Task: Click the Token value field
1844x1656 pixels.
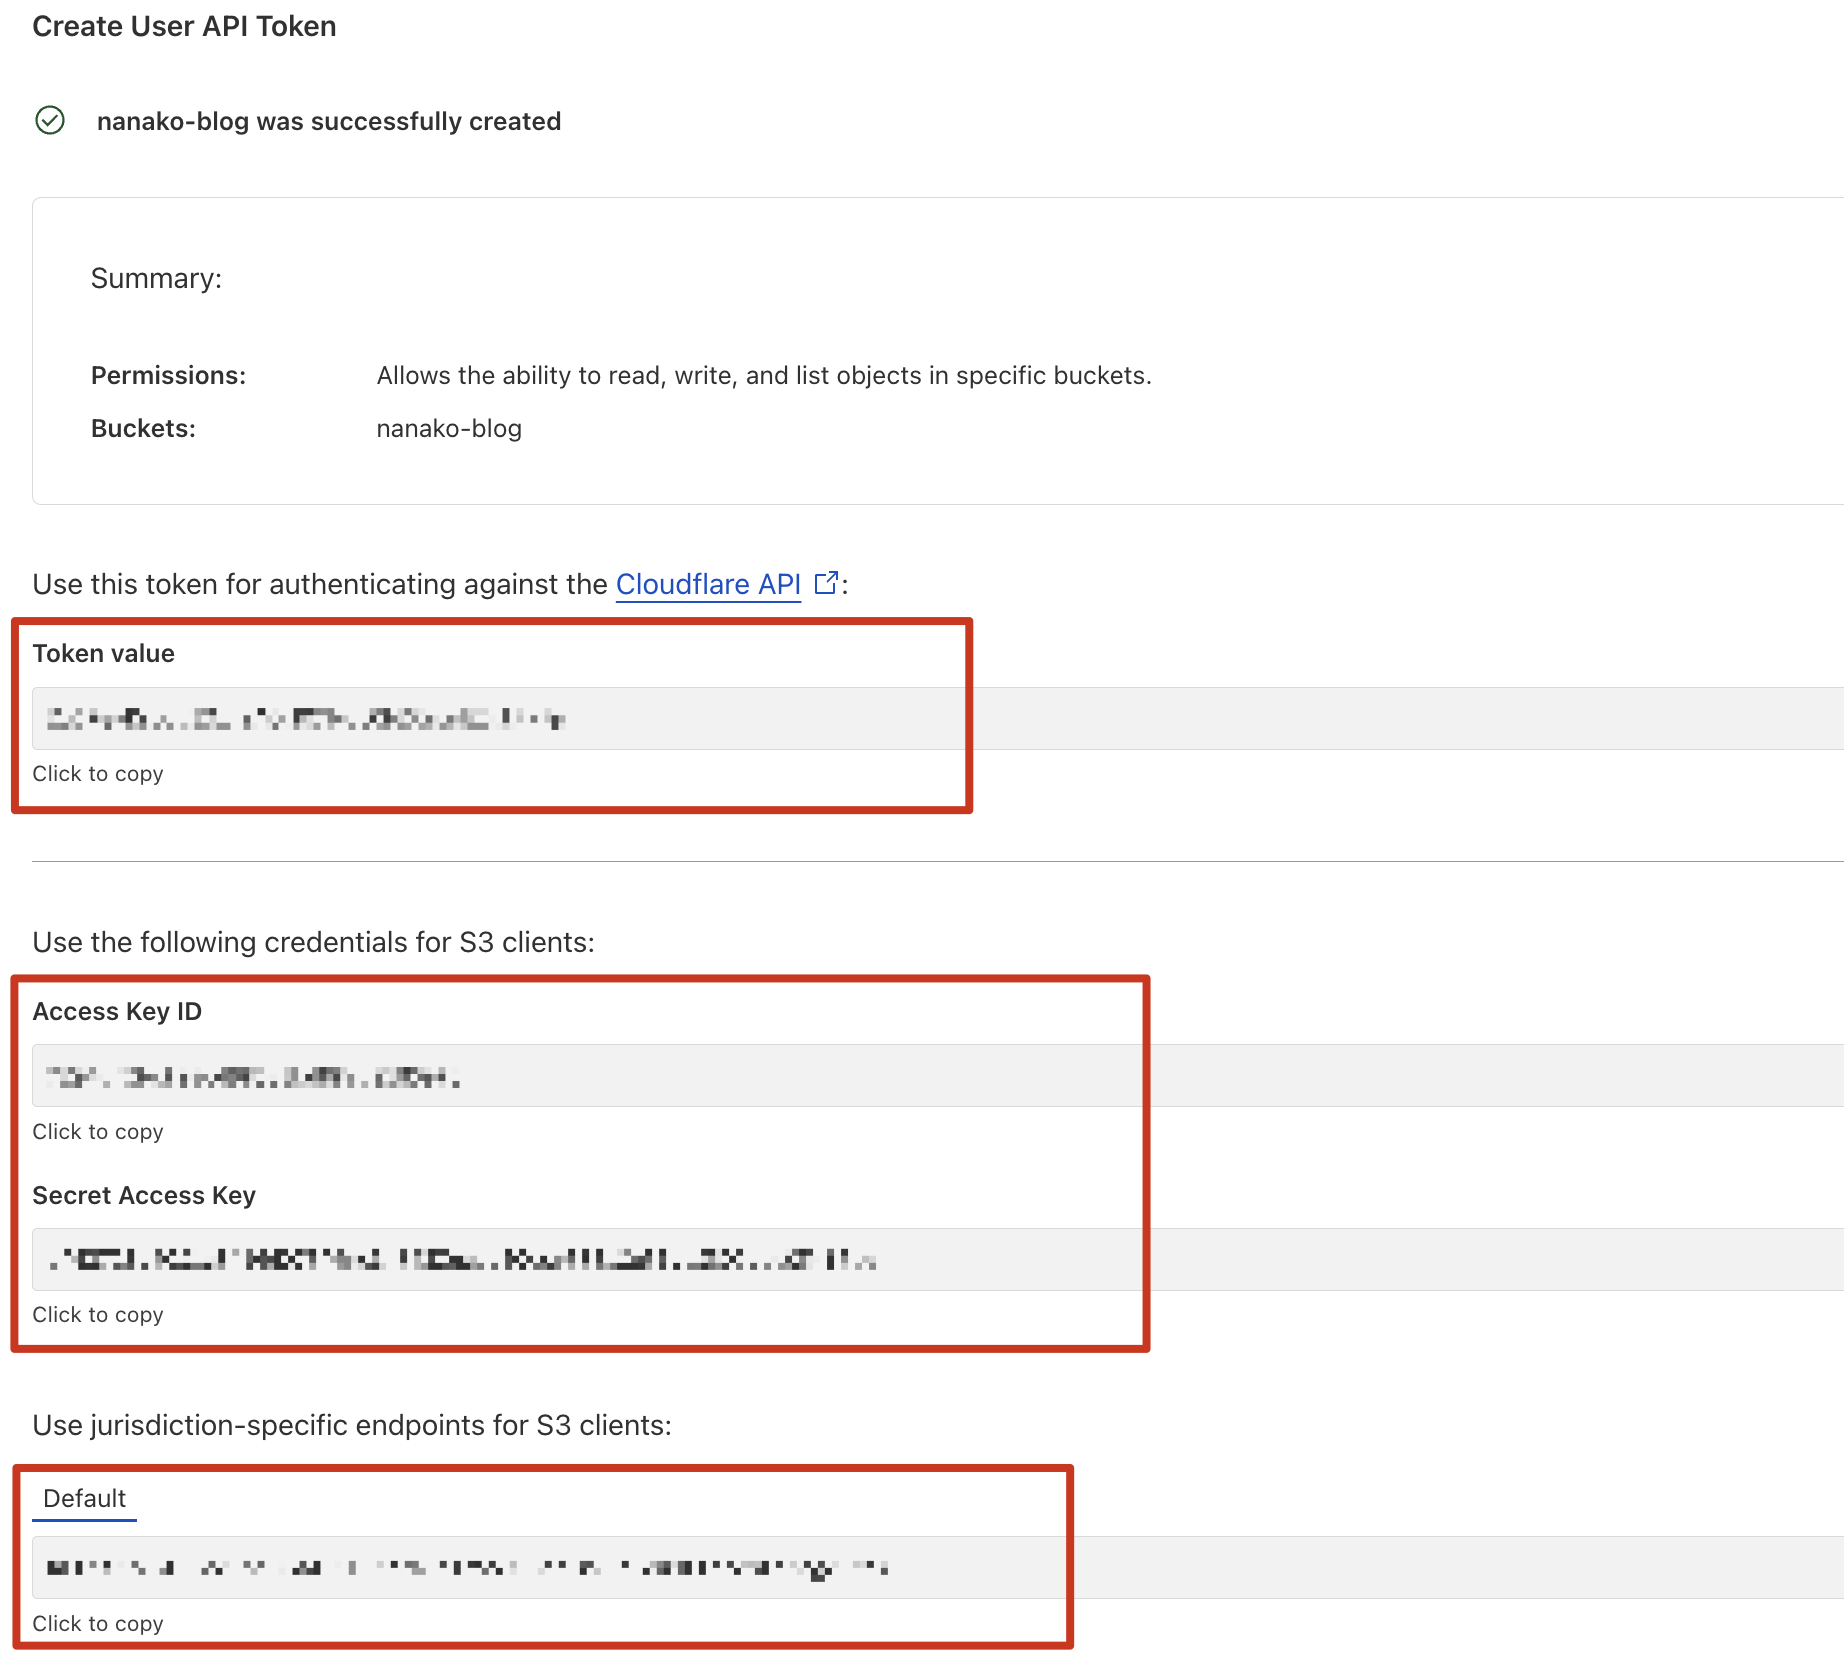Action: [x=500, y=718]
